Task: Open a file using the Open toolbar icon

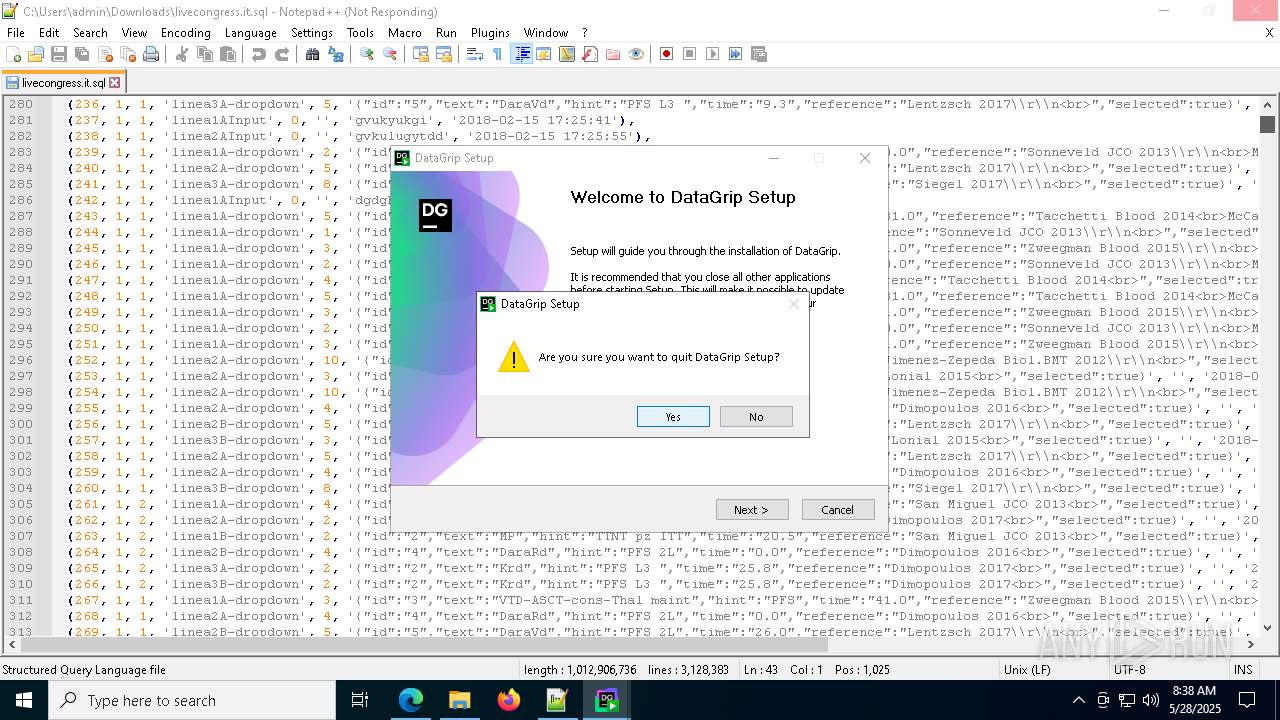Action: click(x=36, y=54)
